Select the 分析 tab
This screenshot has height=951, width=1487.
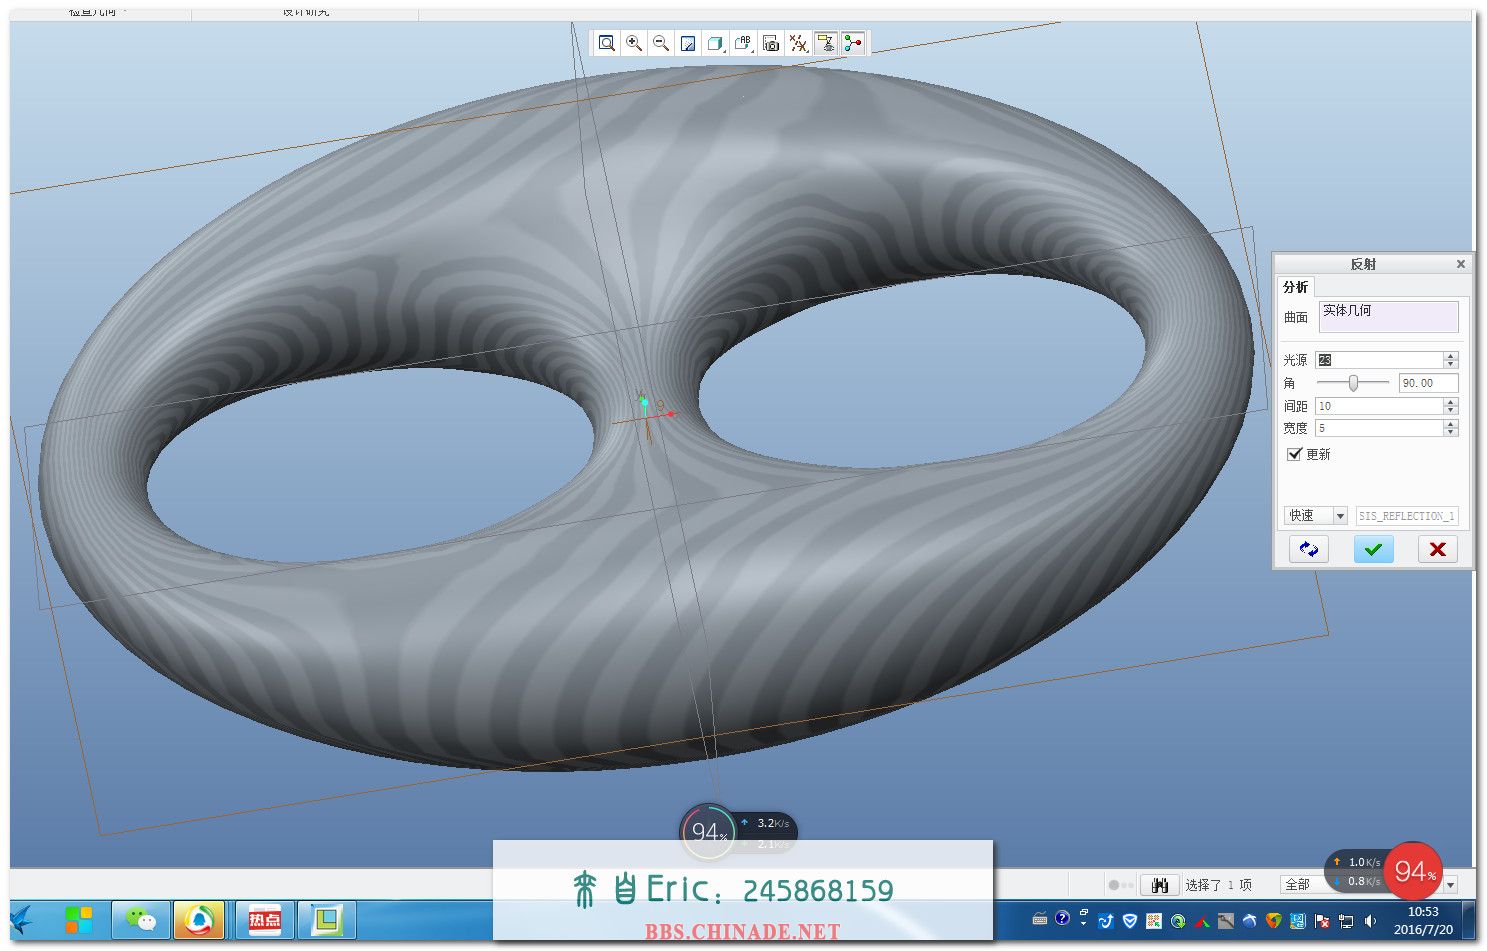(1296, 287)
